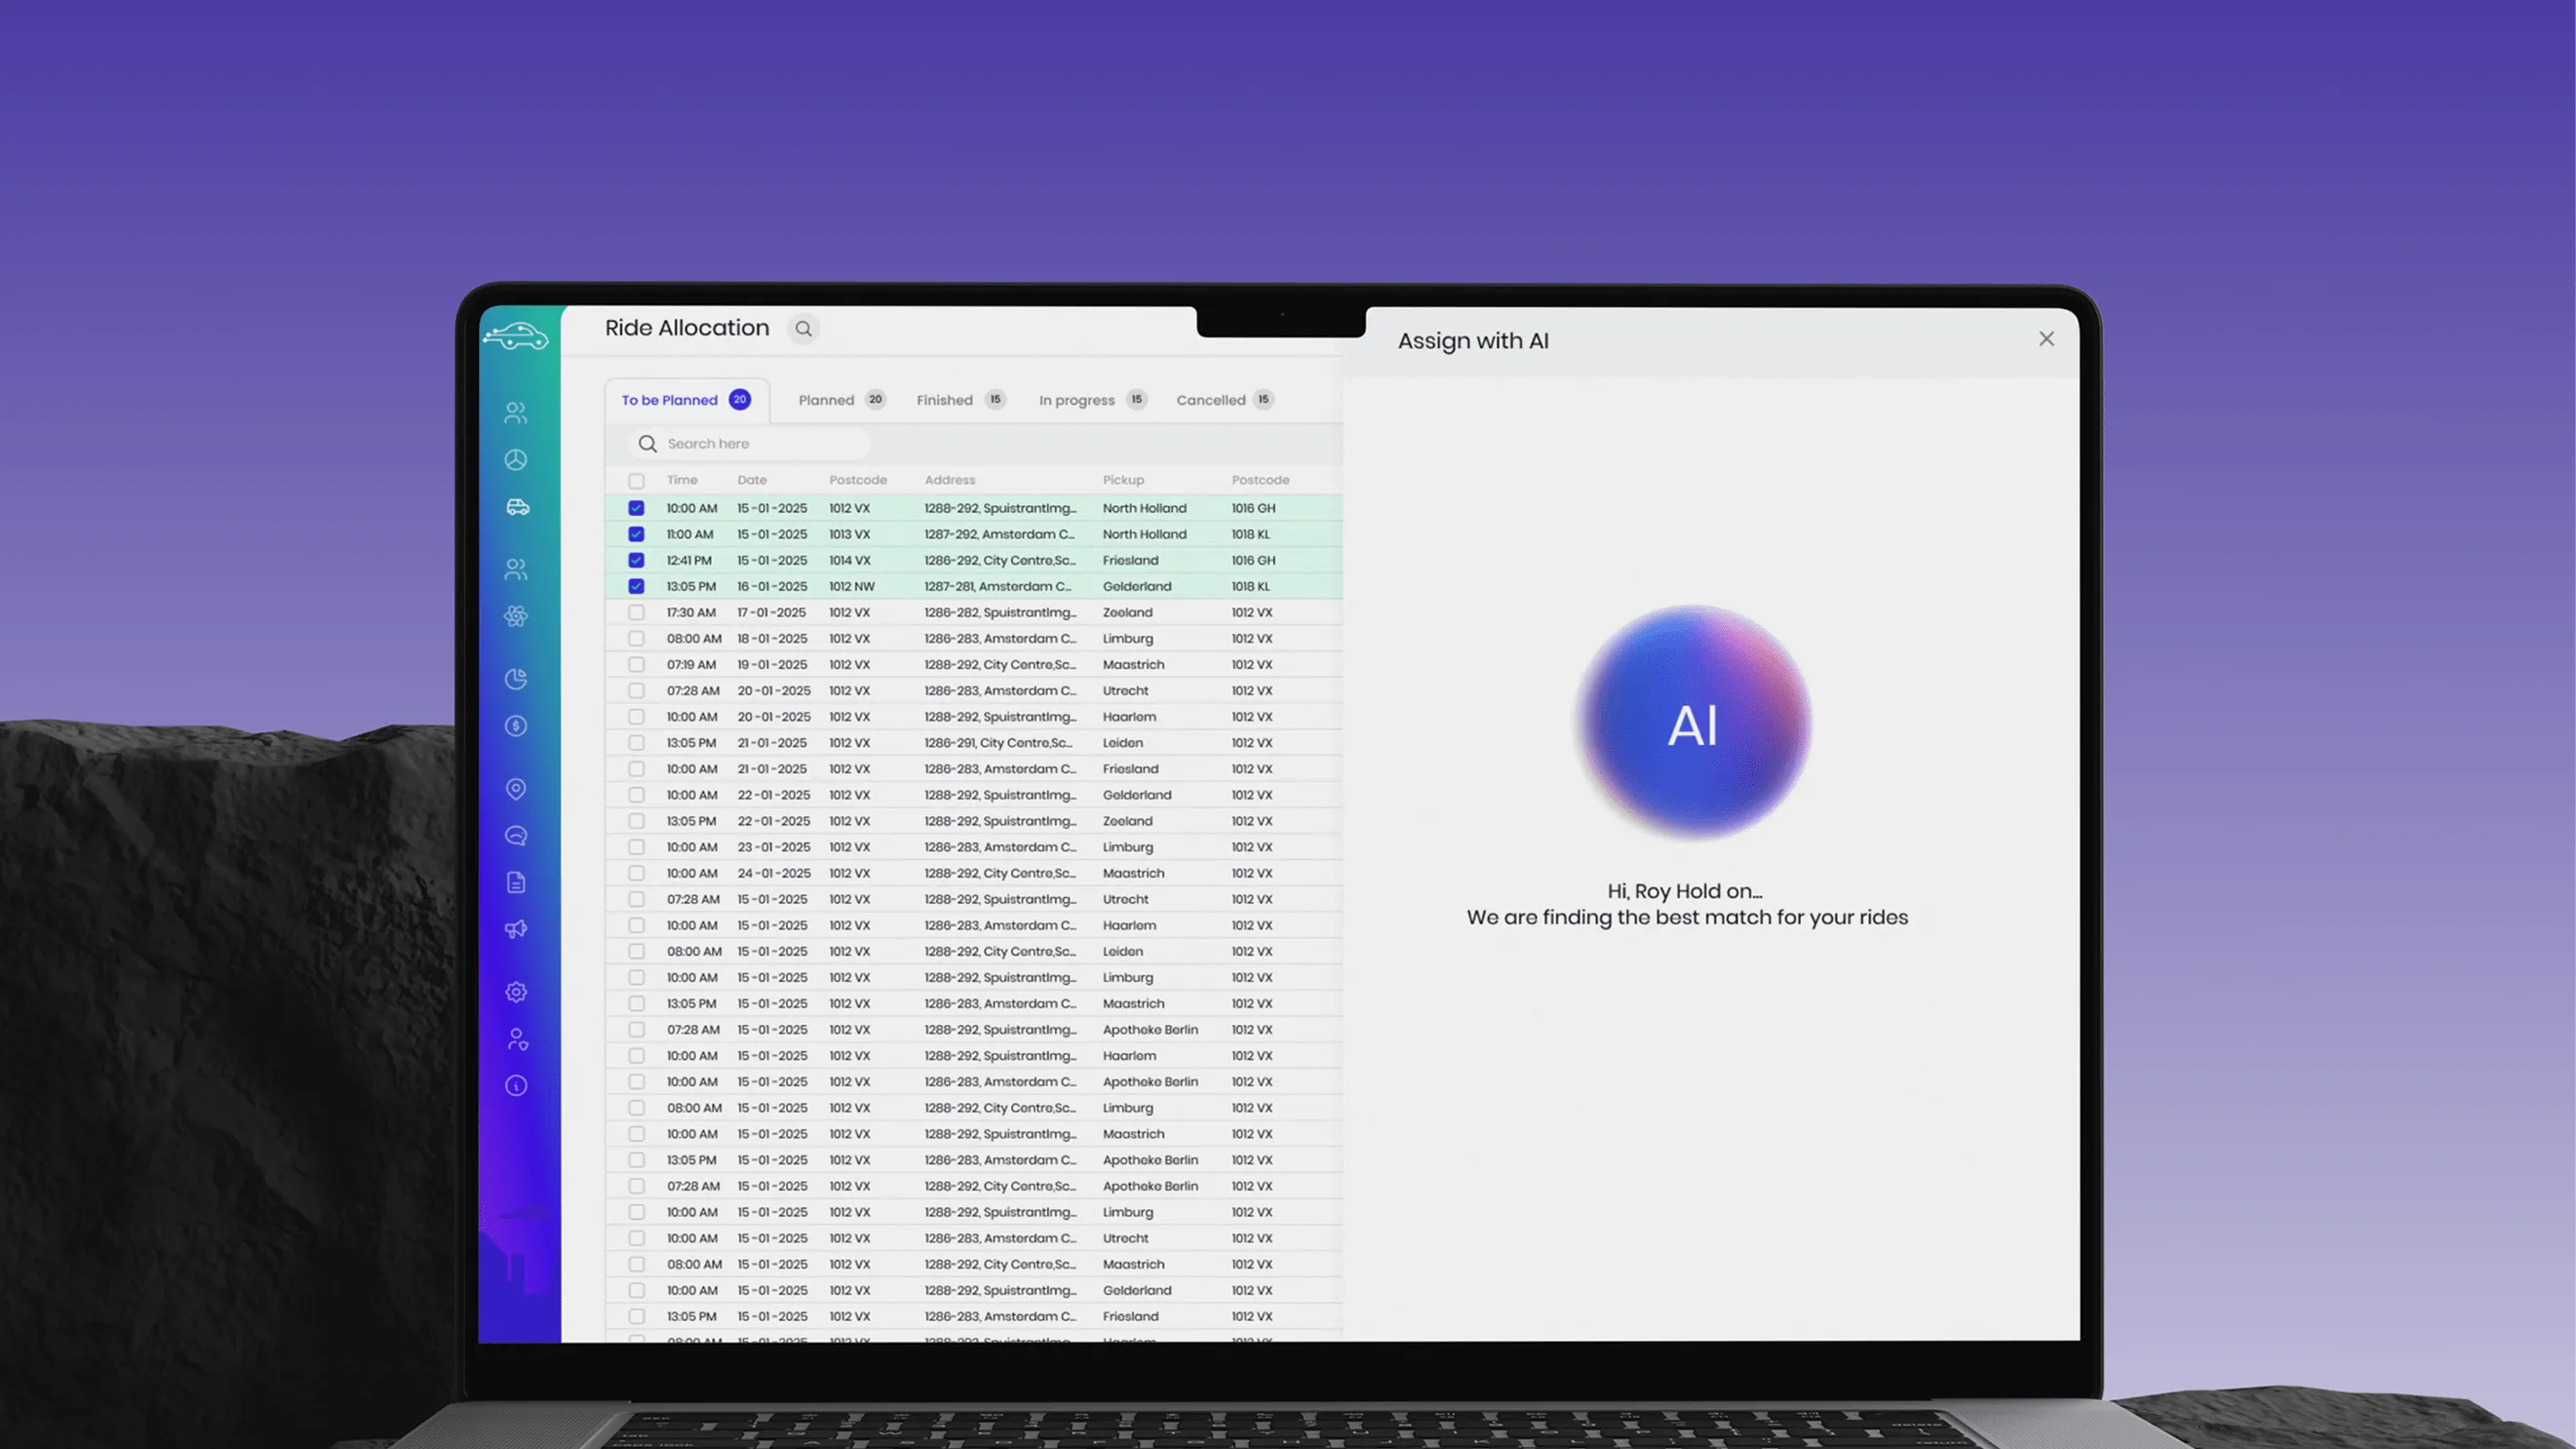
Task: Check the 17:30 AM Zeeland ride checkbox
Action: [636, 612]
